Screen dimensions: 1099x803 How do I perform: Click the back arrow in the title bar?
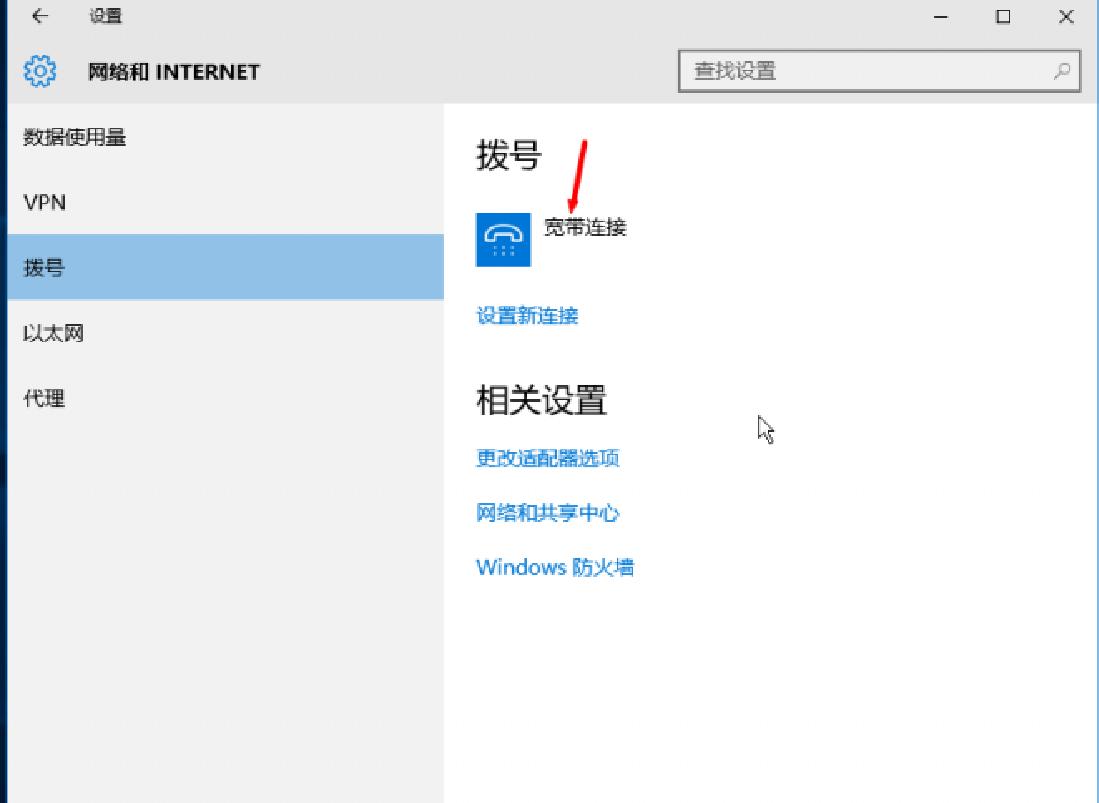40,16
